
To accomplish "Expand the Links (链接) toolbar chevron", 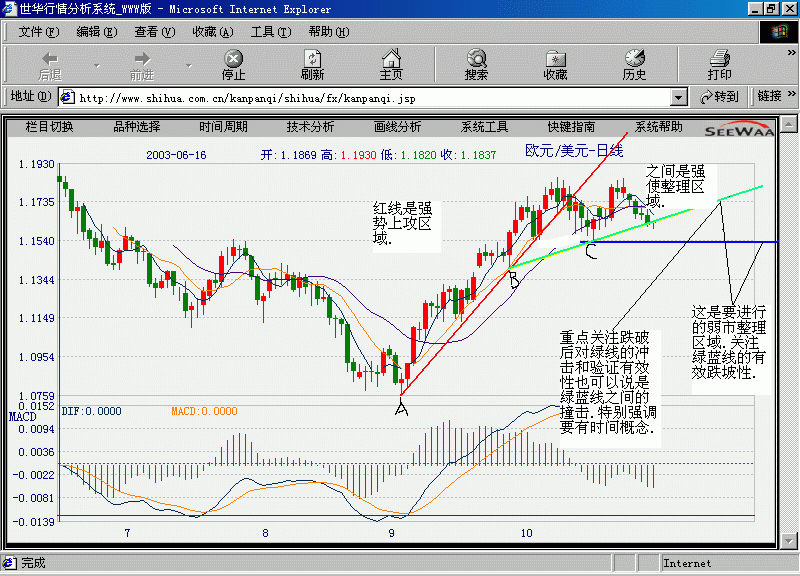I will pyautogui.click(x=791, y=94).
